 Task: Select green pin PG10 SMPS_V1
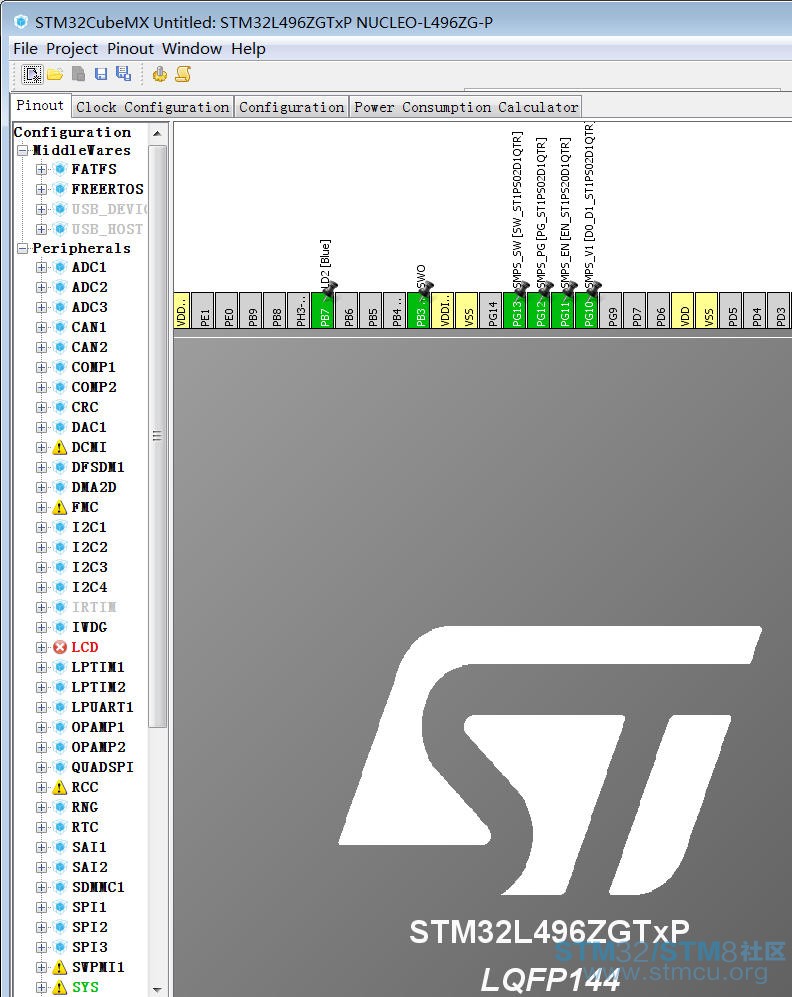pos(587,310)
